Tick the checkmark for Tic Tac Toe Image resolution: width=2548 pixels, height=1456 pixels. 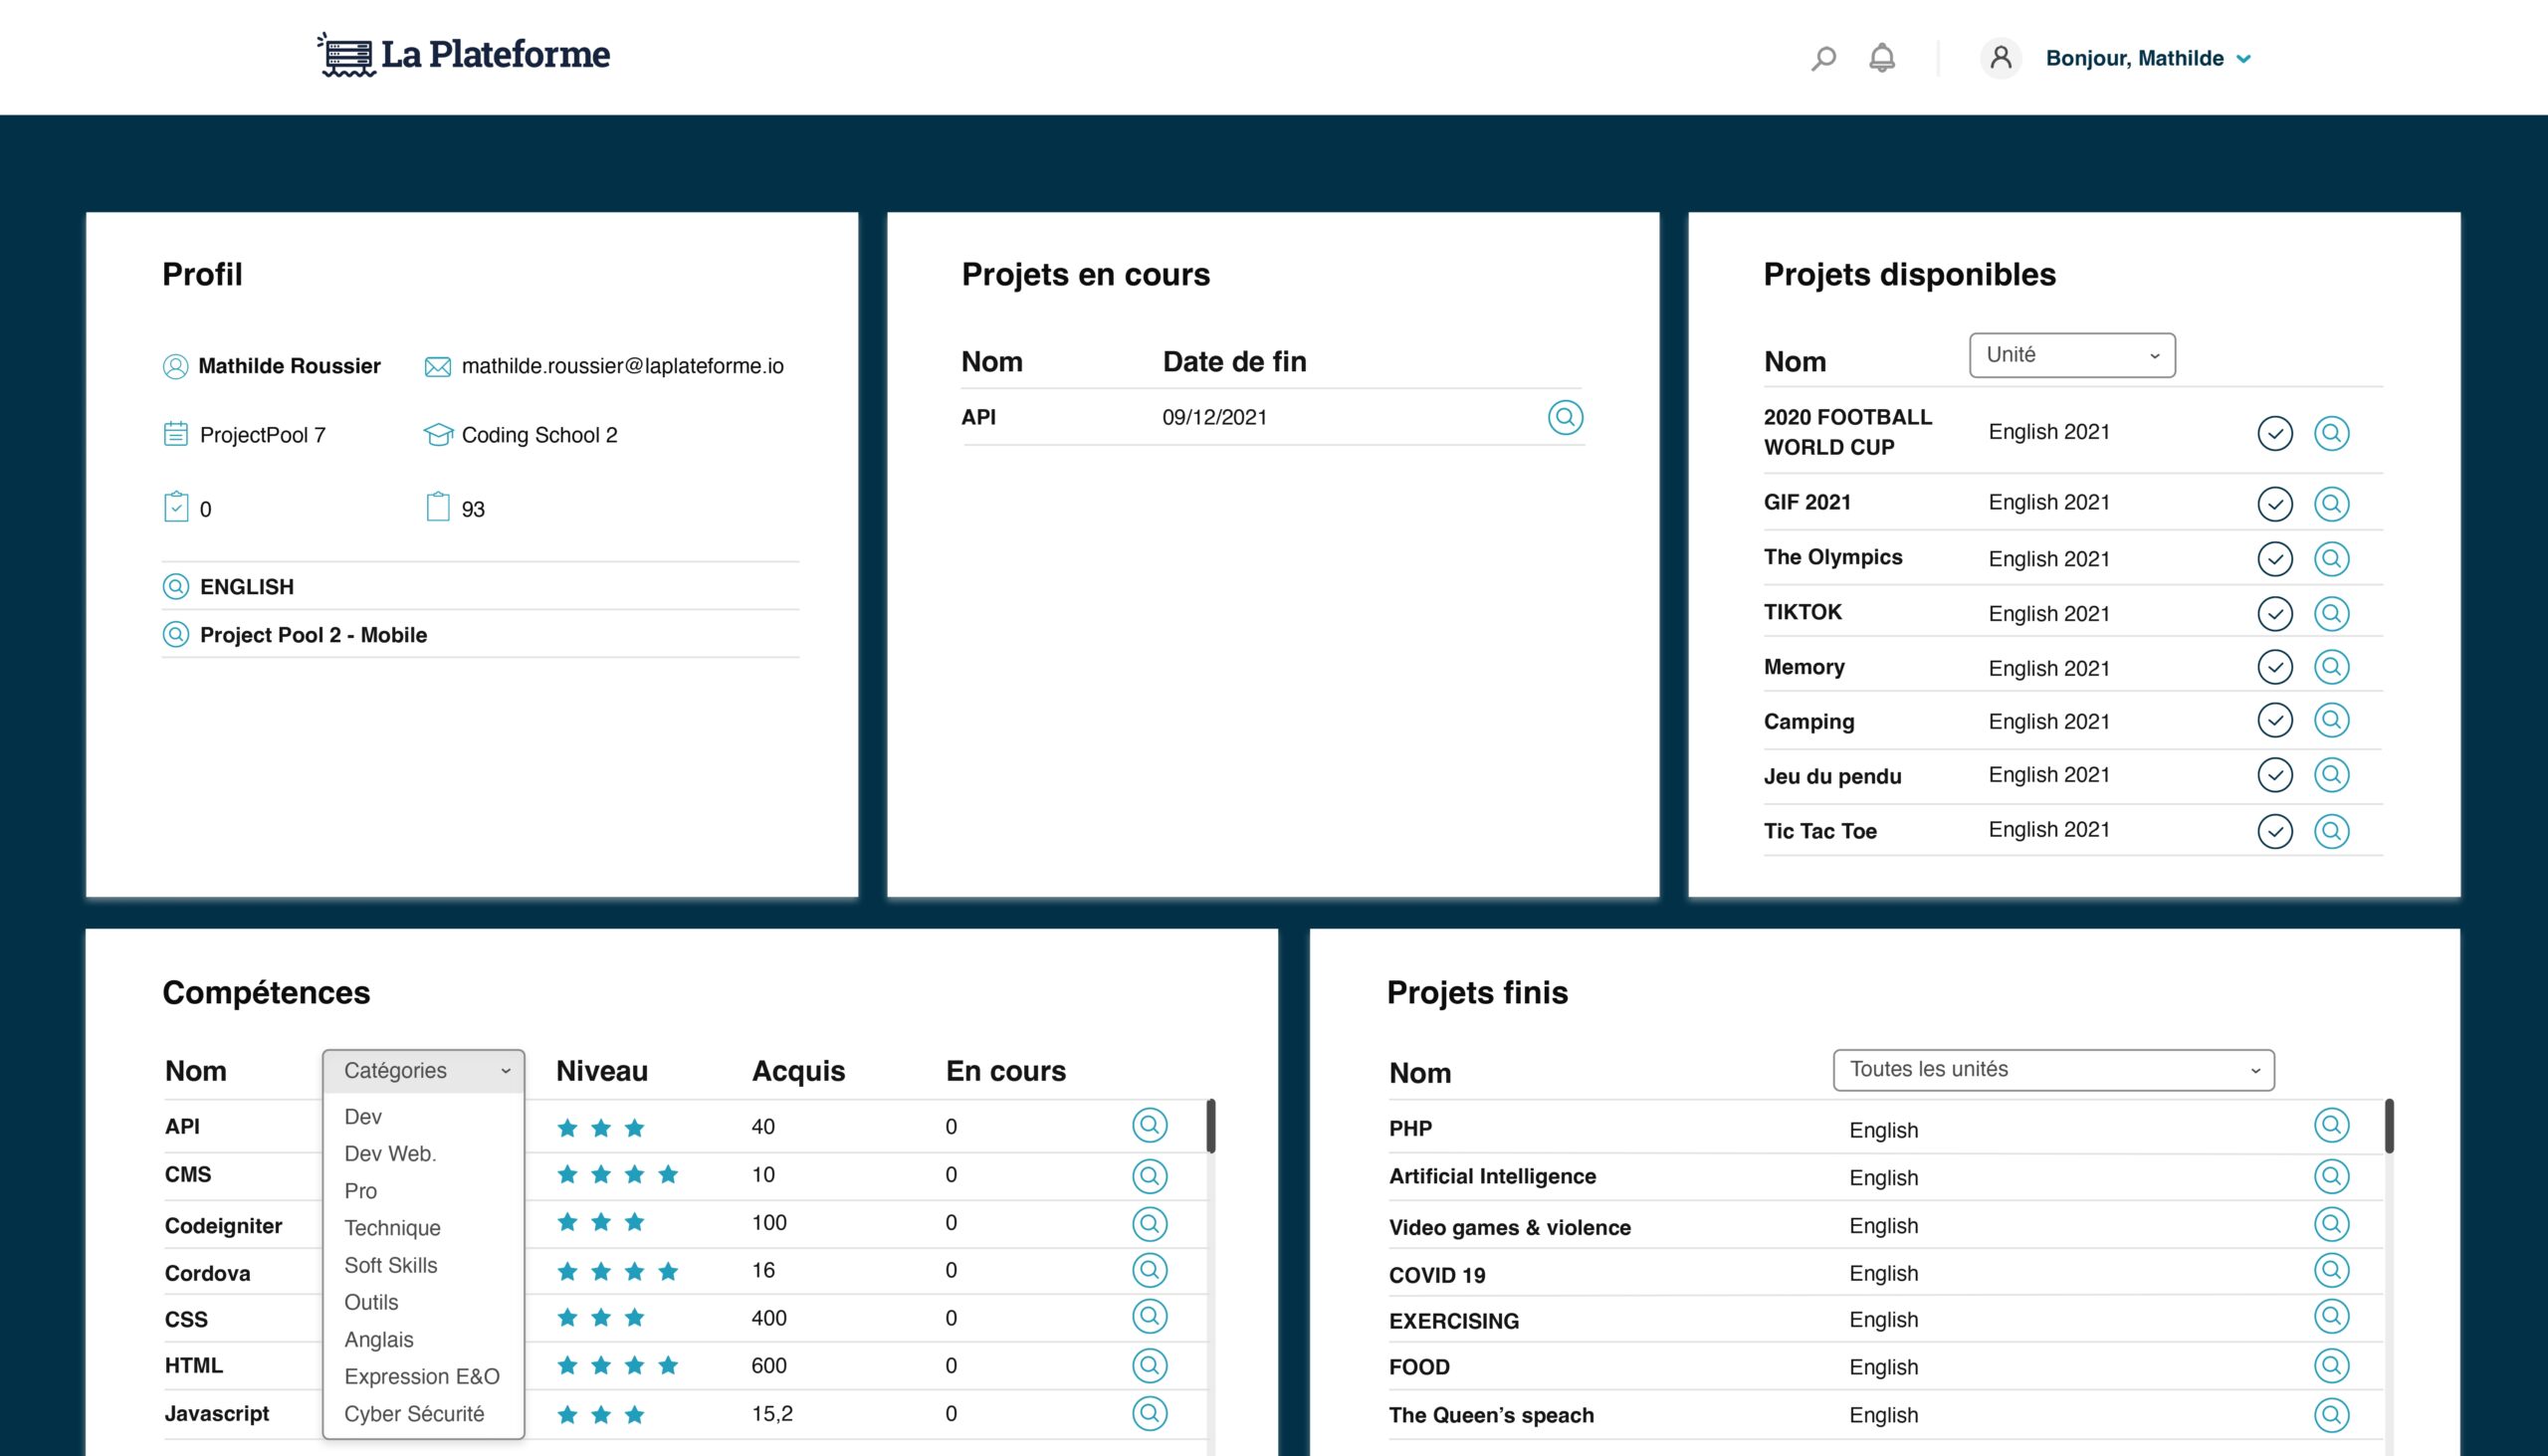point(2274,830)
